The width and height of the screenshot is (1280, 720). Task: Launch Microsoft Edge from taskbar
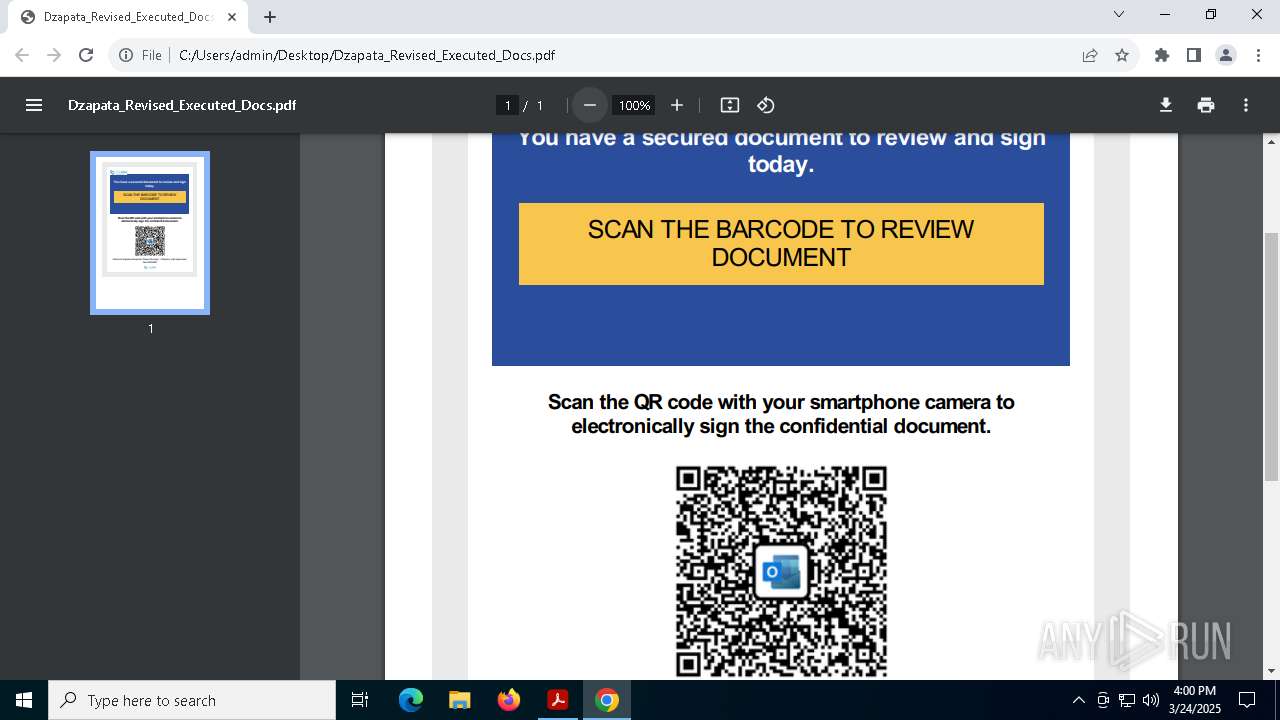click(411, 700)
